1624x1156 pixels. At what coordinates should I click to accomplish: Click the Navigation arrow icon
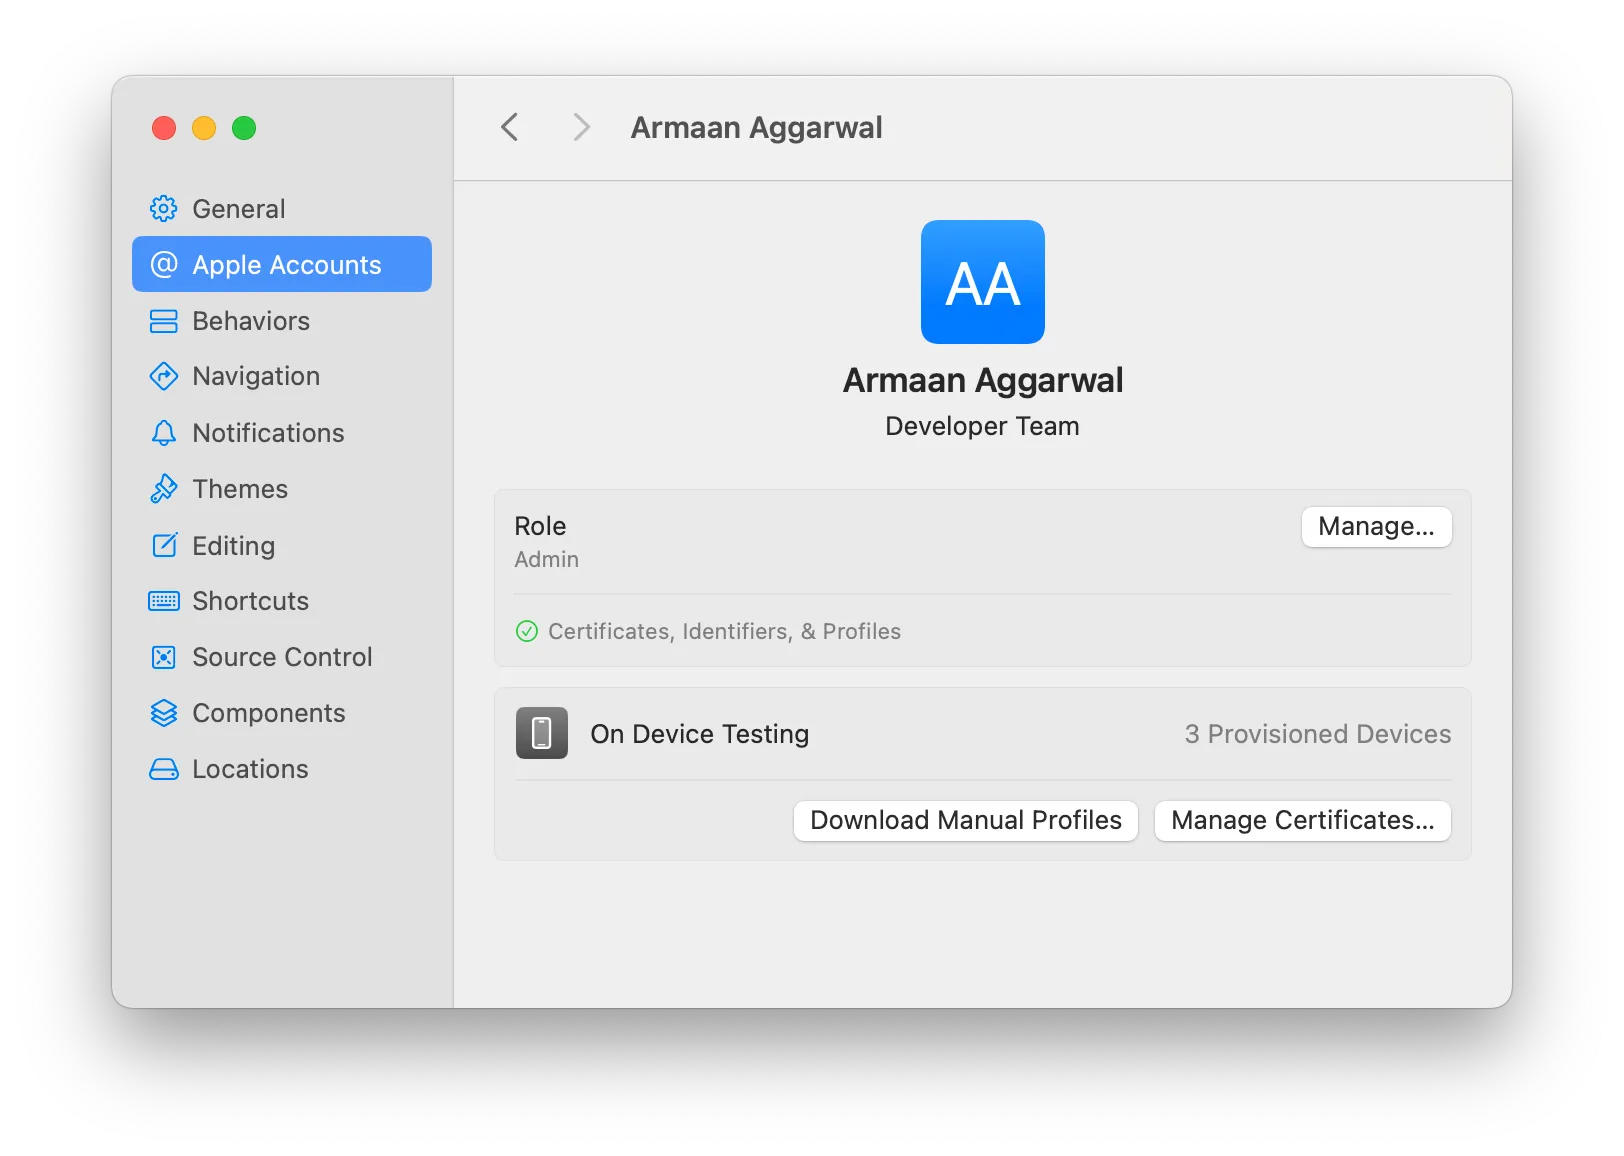164,376
